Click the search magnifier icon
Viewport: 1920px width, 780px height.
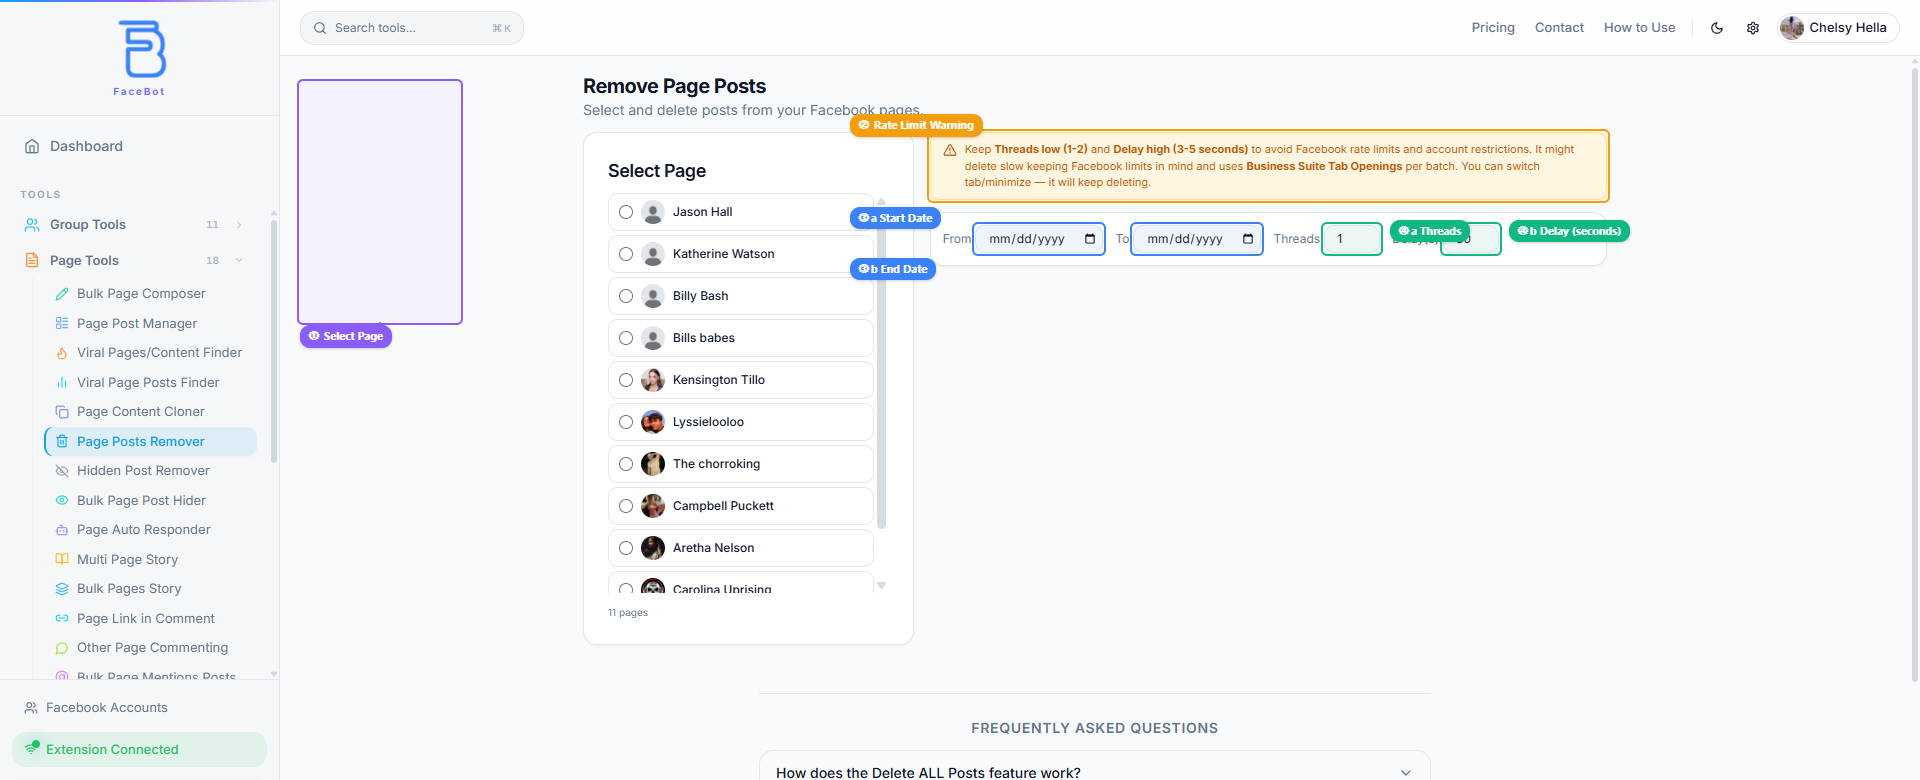320,28
